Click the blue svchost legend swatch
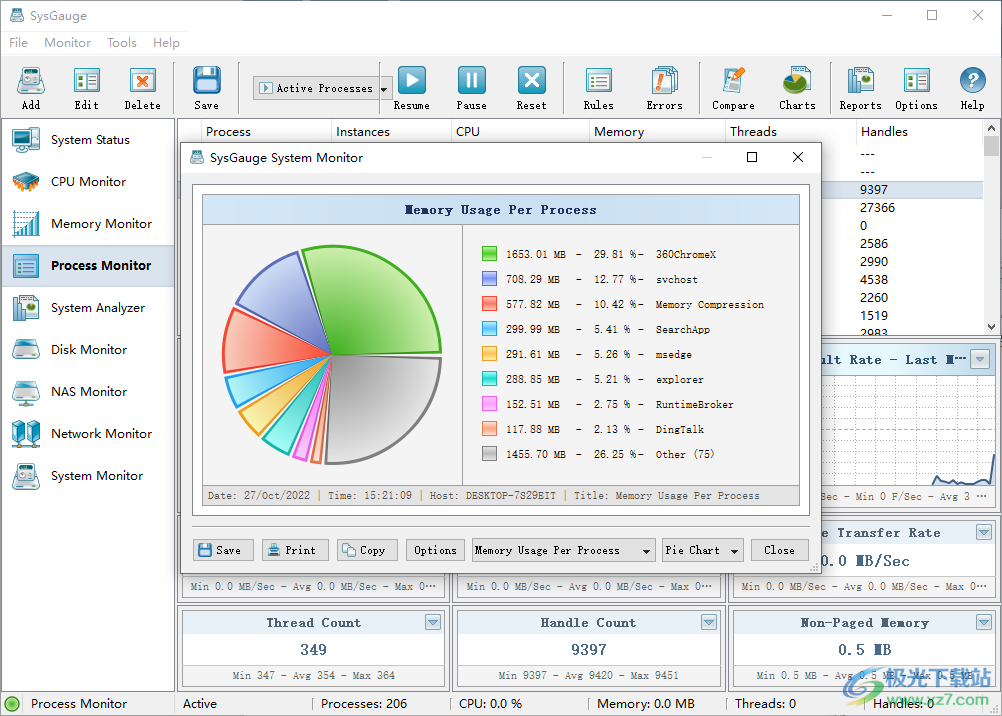 point(489,279)
